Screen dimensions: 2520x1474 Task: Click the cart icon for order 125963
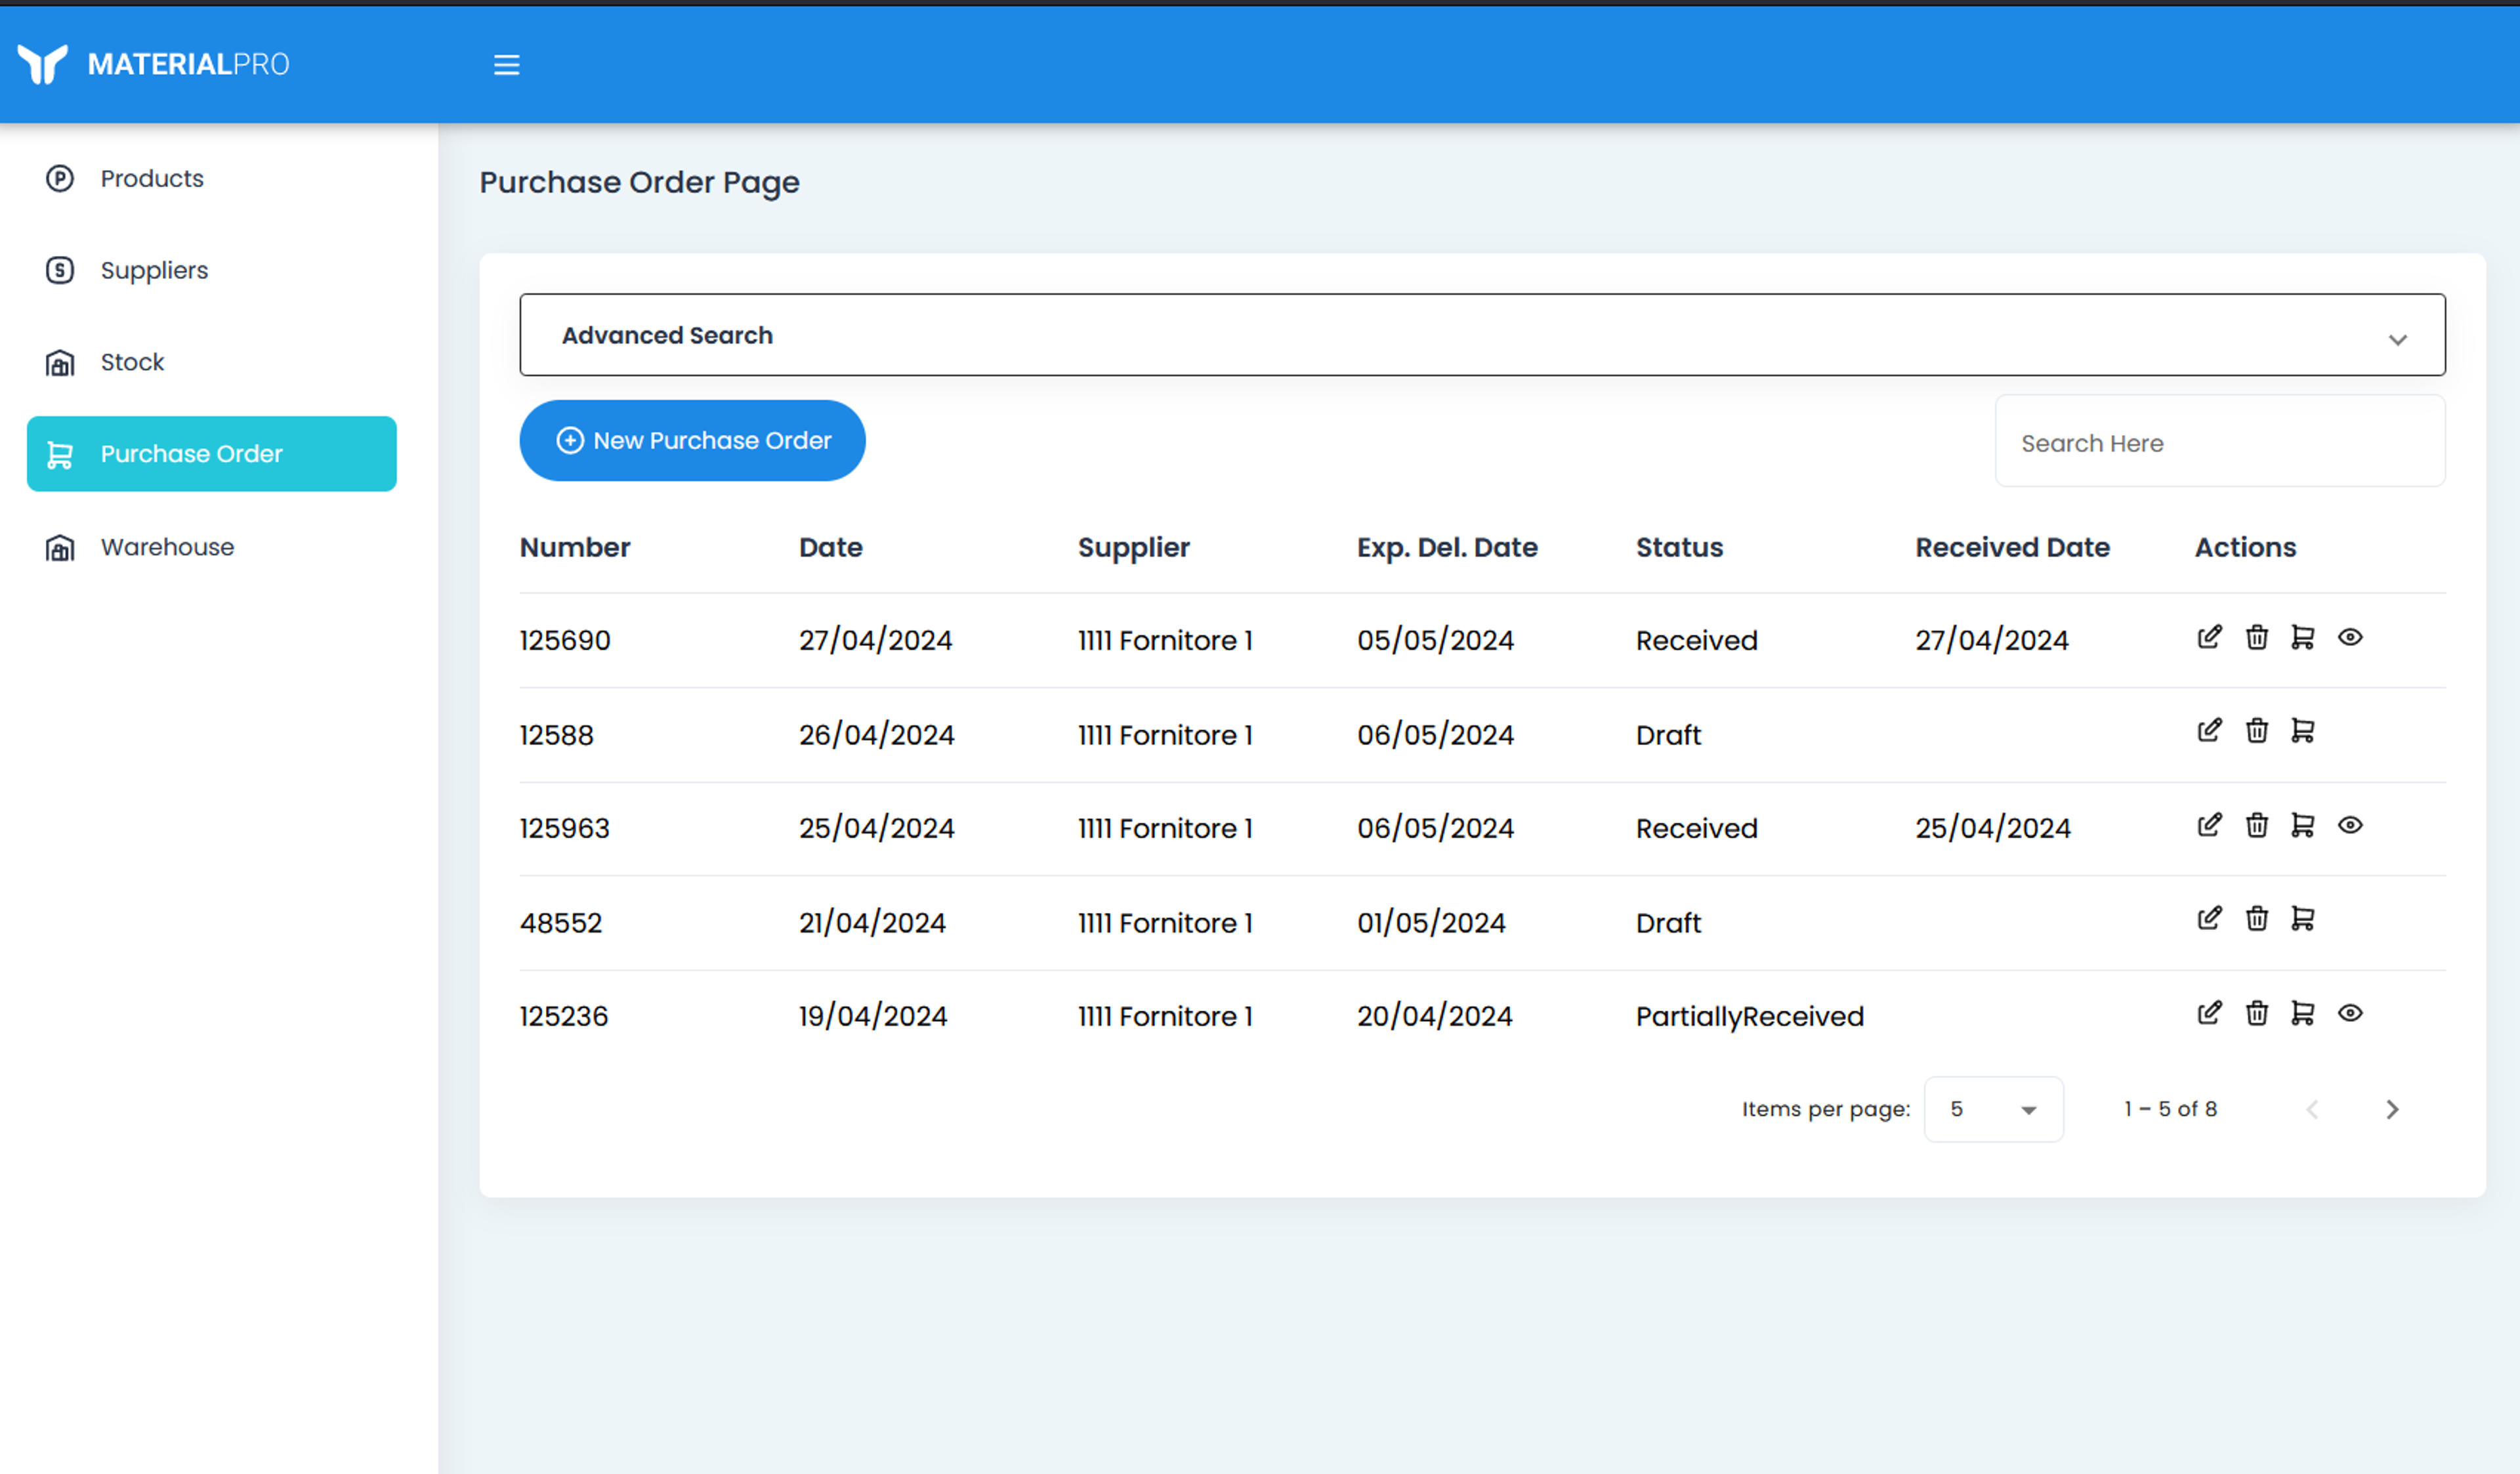2303,825
